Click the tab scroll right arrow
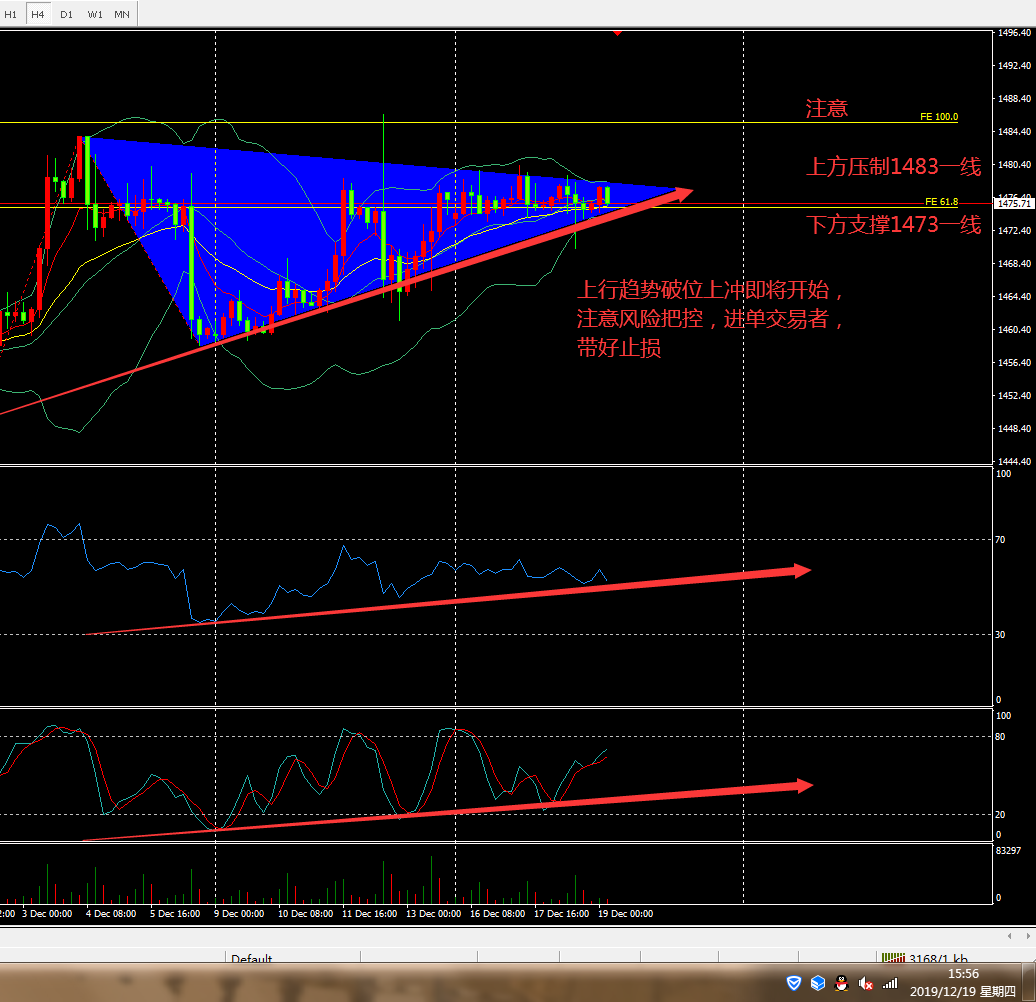Image resolution: width=1036 pixels, height=1002 pixels. coord(1027,936)
